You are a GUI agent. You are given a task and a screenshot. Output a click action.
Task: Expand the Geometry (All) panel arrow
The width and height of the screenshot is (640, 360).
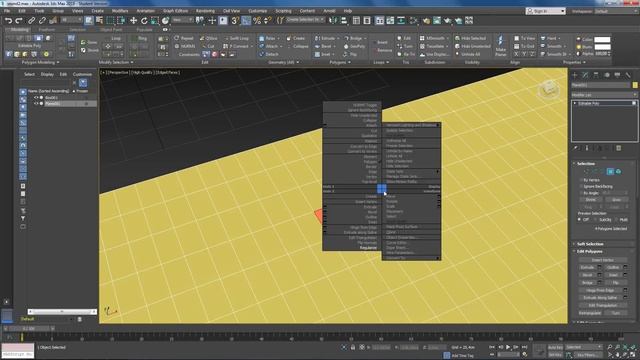(x=298, y=62)
